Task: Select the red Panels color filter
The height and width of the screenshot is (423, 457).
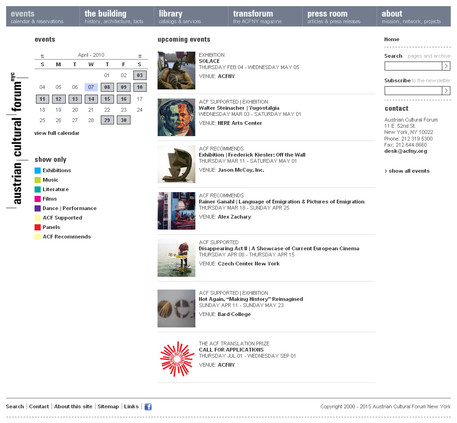Action: tap(38, 227)
